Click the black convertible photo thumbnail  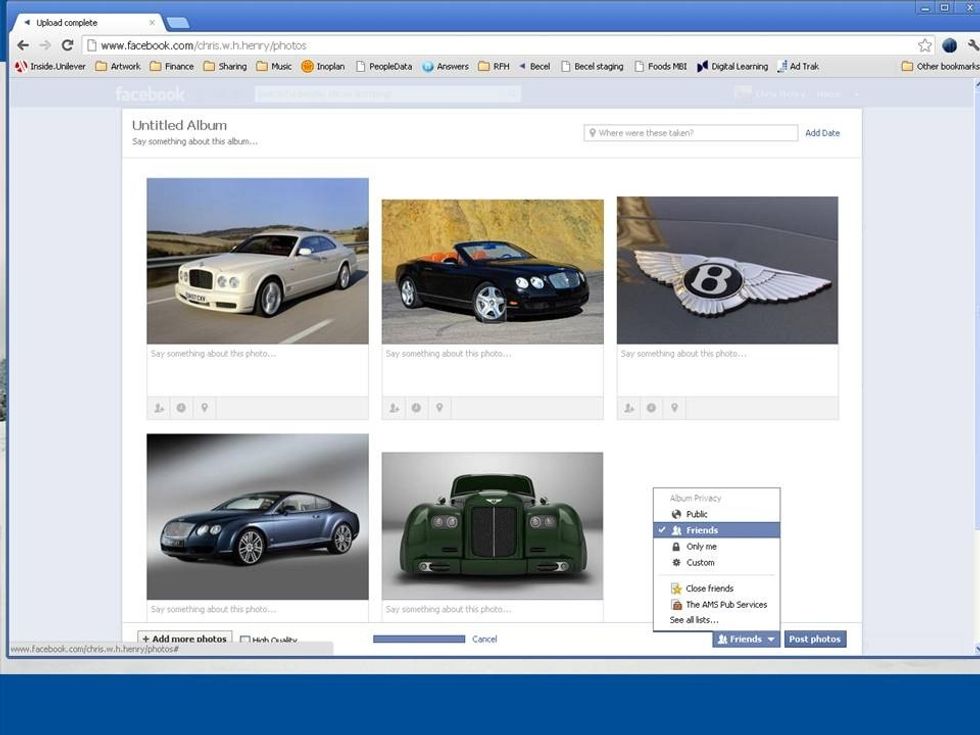492,271
